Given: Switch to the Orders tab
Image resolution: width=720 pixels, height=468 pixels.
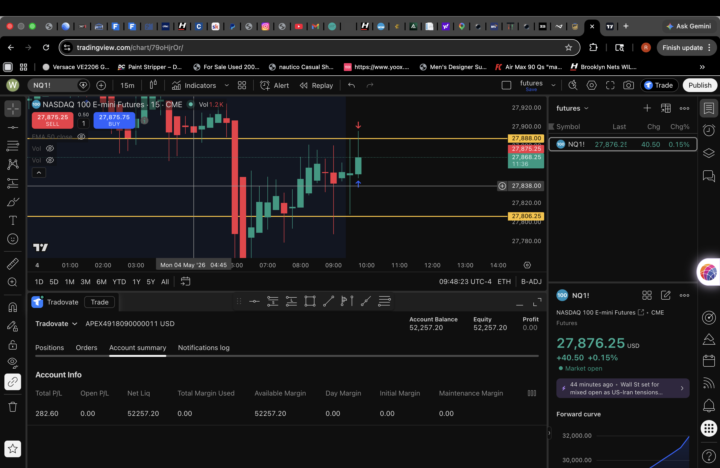Looking at the screenshot, I should coord(86,348).
